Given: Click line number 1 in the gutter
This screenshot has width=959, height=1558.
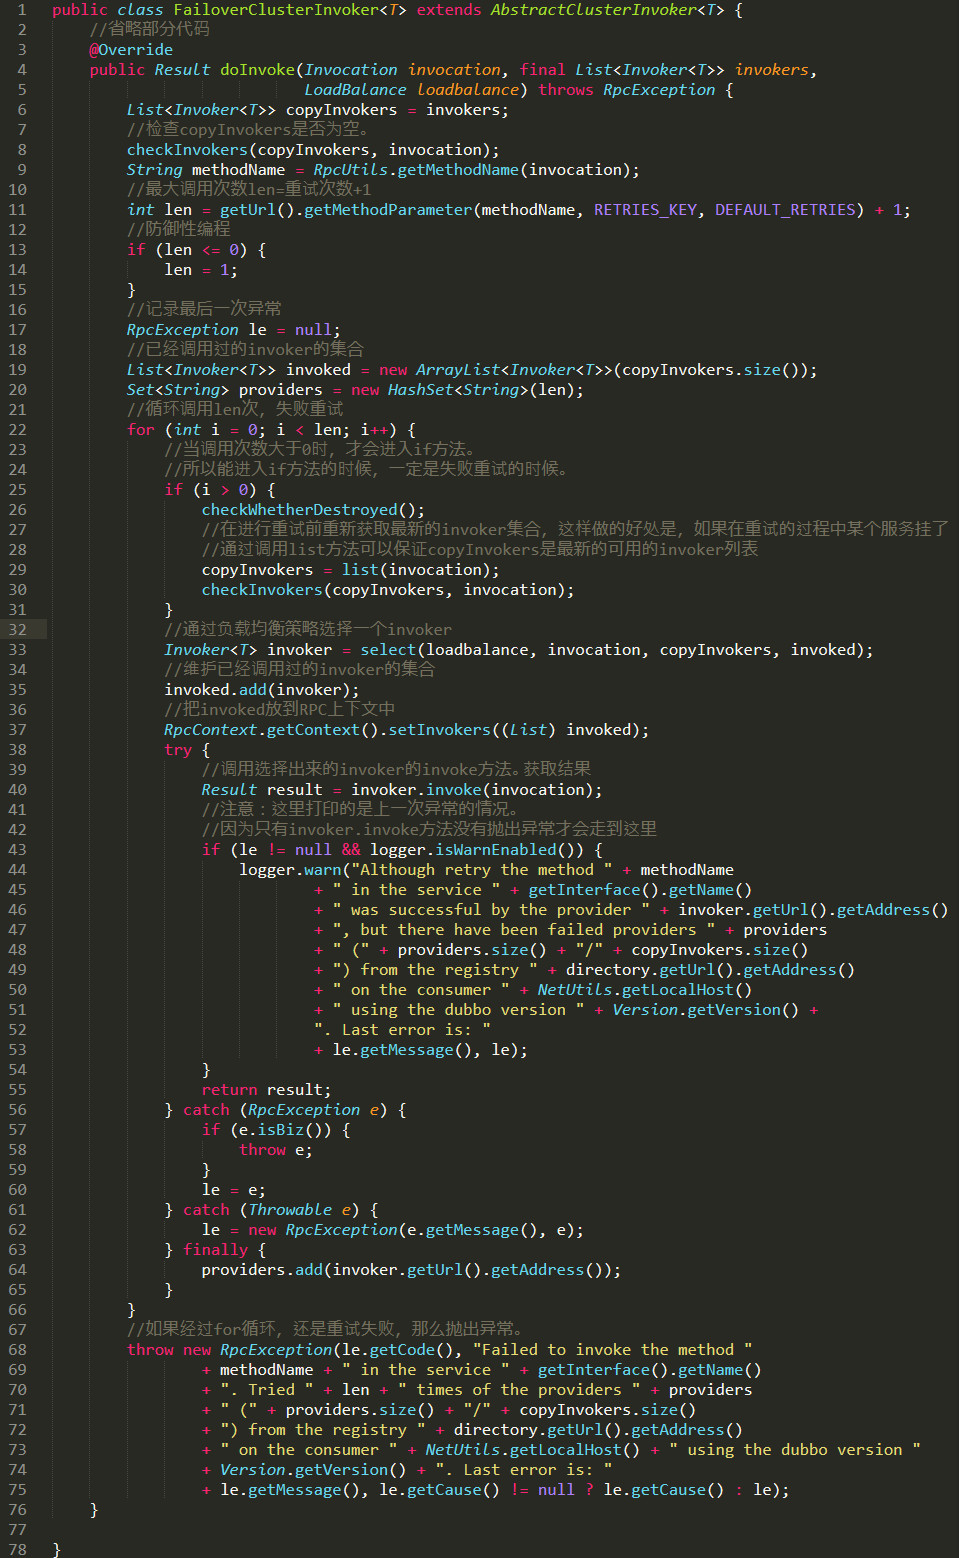Looking at the screenshot, I should click(22, 10).
